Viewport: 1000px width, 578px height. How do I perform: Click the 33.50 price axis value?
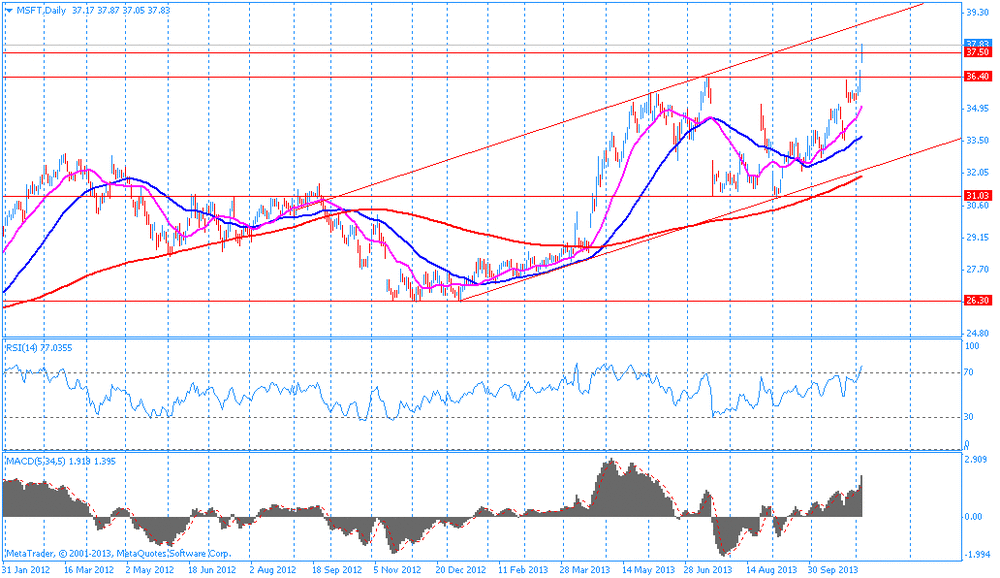coord(978,140)
